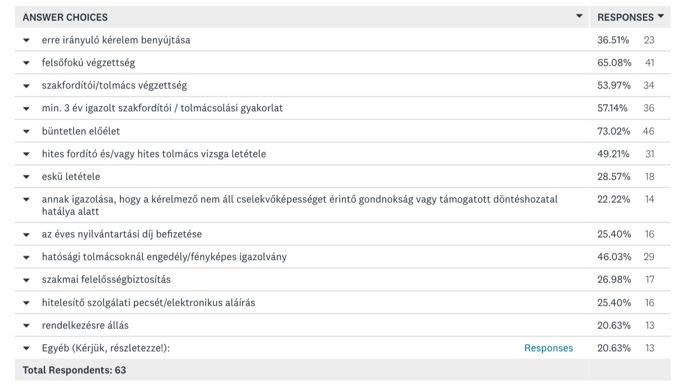Sort by Answer Choices column dropdown arrow

579,16
